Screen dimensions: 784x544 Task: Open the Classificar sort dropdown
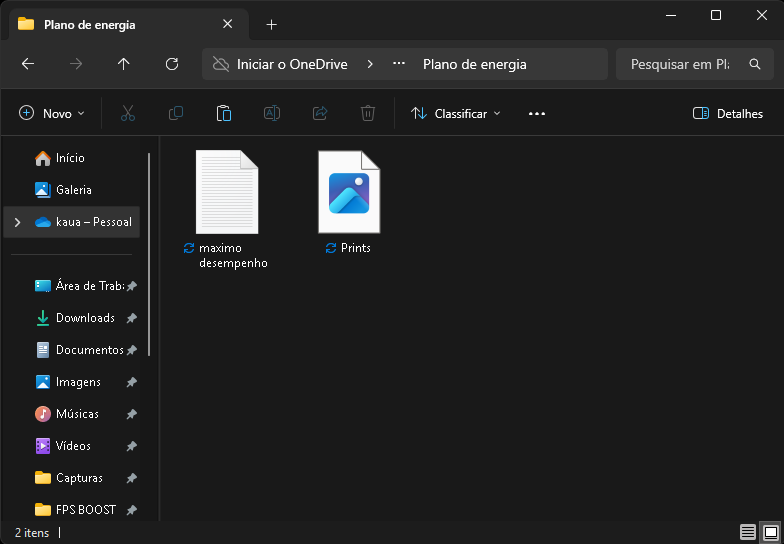[x=456, y=114]
